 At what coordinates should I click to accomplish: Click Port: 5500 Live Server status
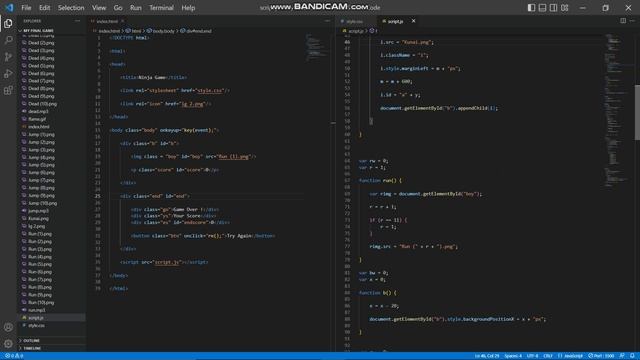click(601, 356)
